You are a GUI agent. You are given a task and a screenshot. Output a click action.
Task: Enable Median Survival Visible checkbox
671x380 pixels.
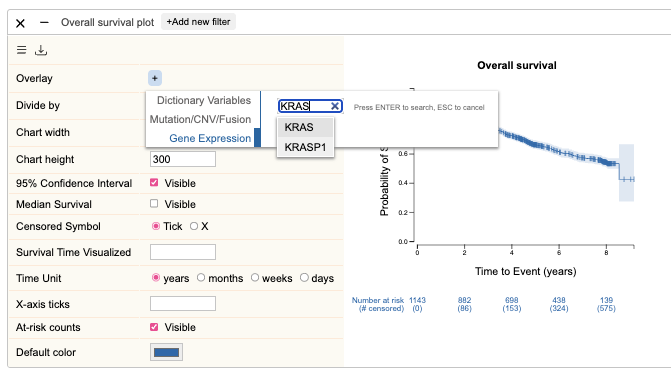coord(154,204)
